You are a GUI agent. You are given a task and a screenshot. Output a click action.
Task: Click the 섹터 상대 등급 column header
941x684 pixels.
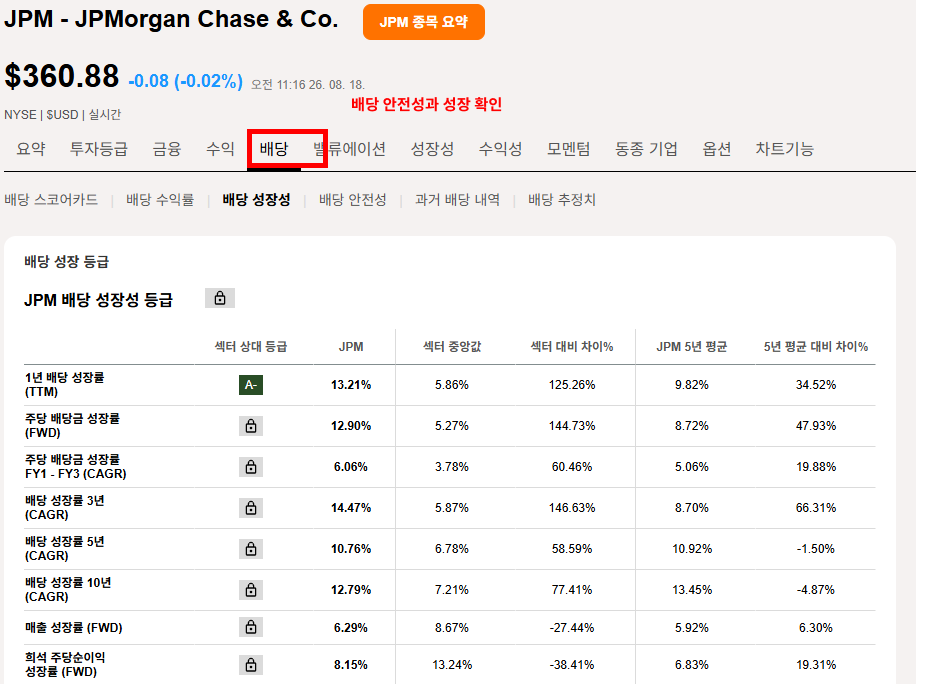coord(251,347)
